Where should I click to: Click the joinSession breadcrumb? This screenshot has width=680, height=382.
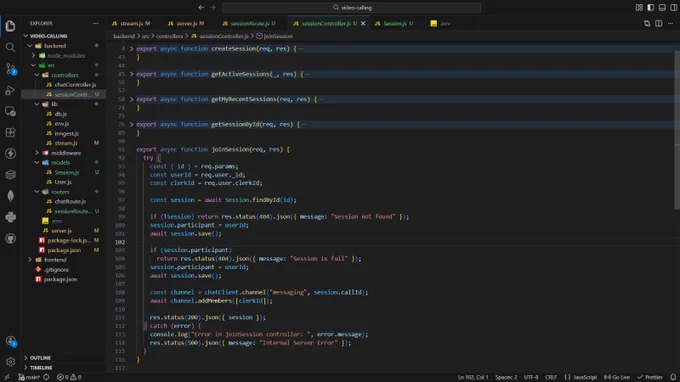[x=278, y=36]
